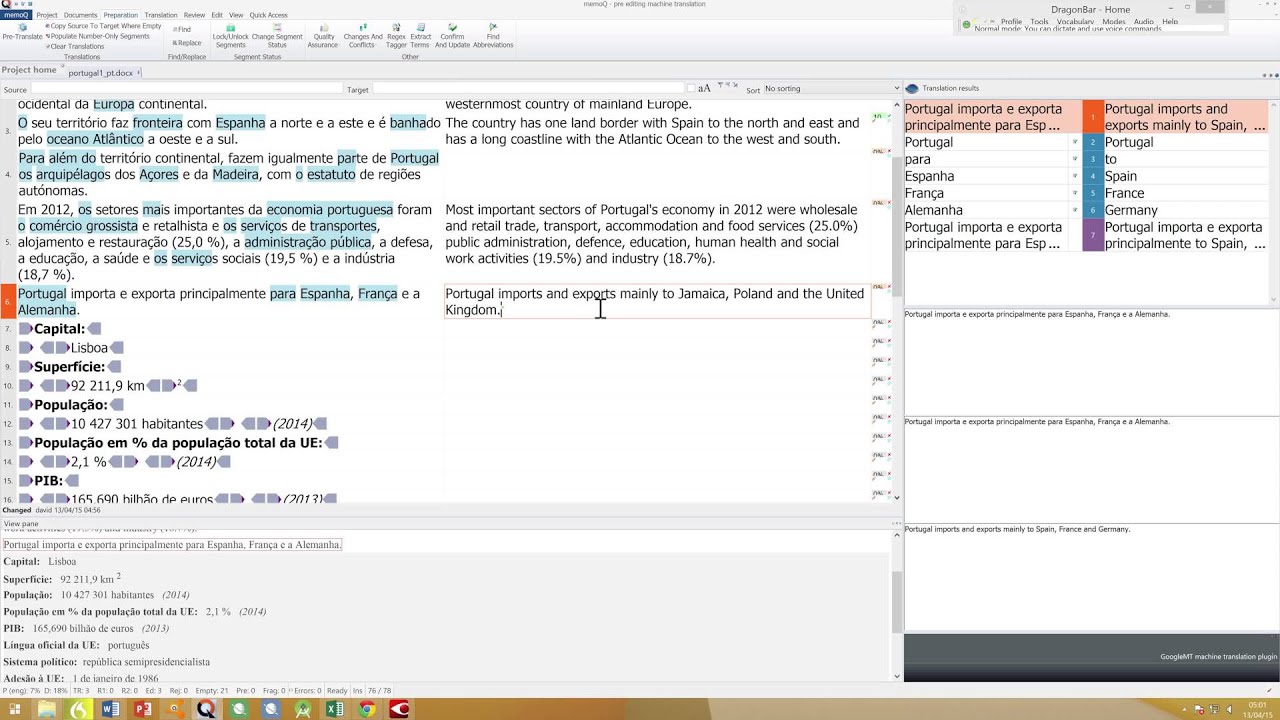This screenshot has width=1280, height=720.
Task: Open Changes And Conflicts tool
Action: click(x=362, y=36)
